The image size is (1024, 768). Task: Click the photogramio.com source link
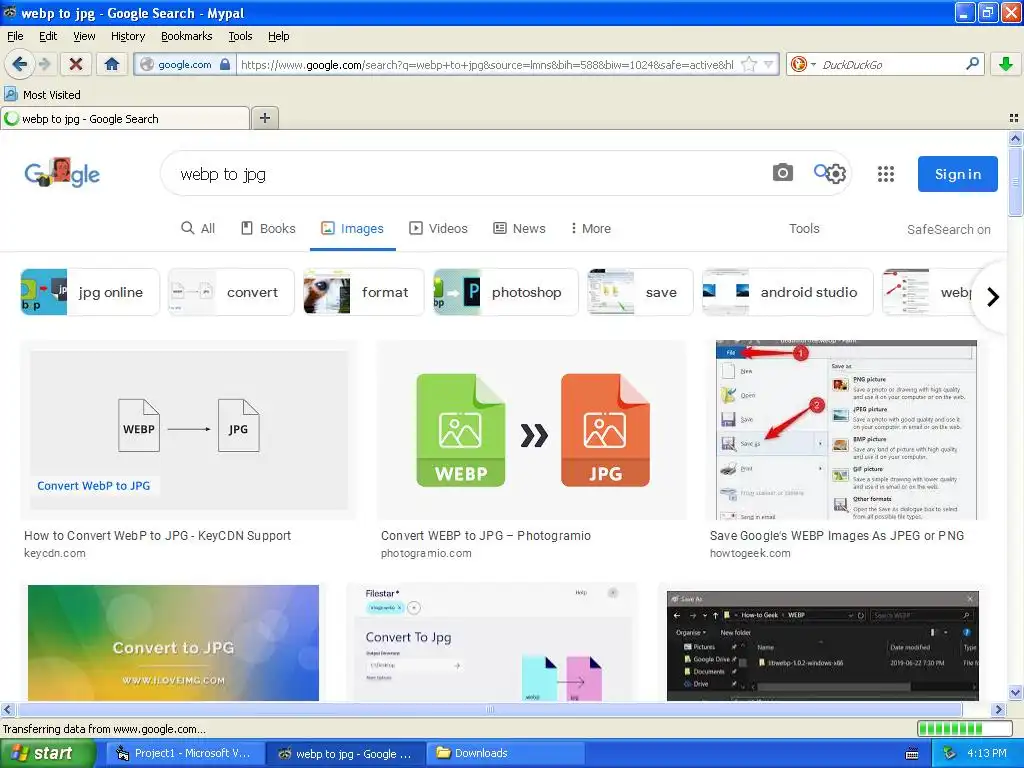tap(426, 553)
